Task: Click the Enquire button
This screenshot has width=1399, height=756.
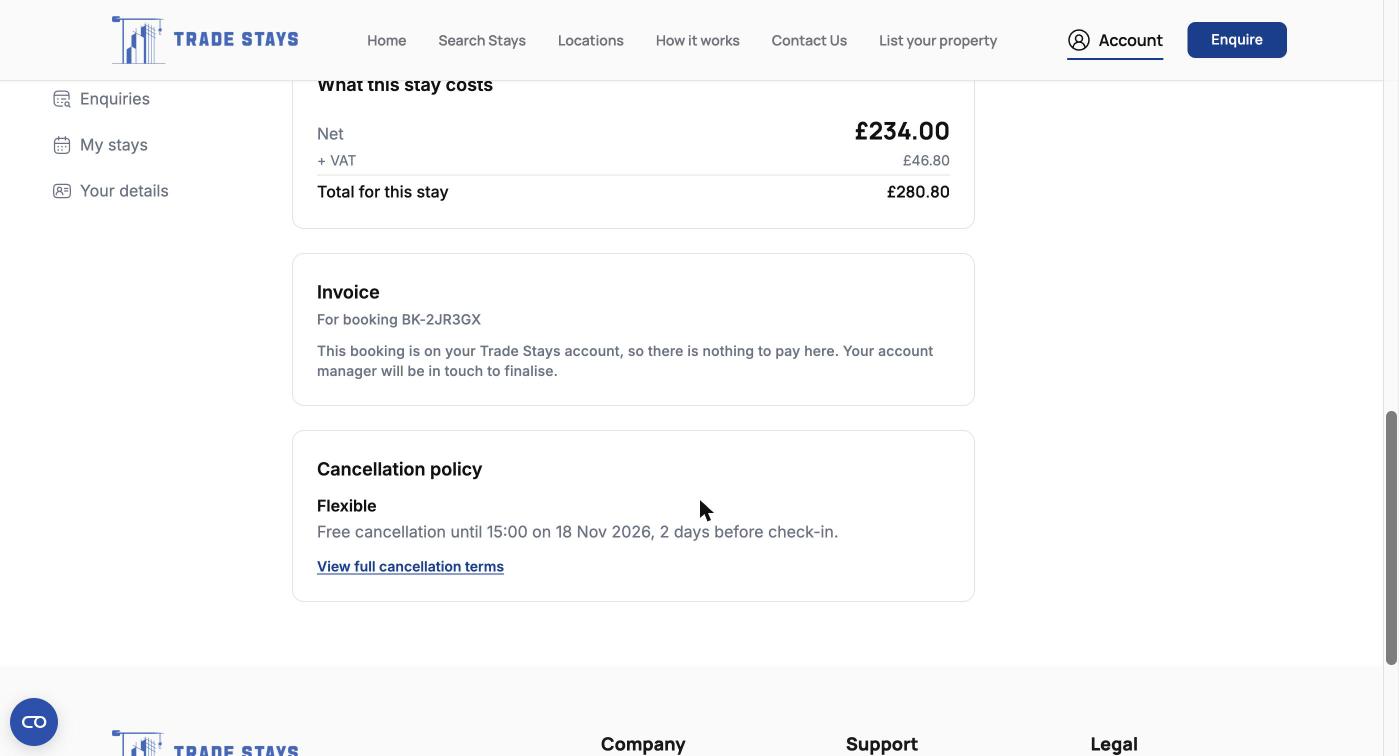Action: click(1237, 40)
